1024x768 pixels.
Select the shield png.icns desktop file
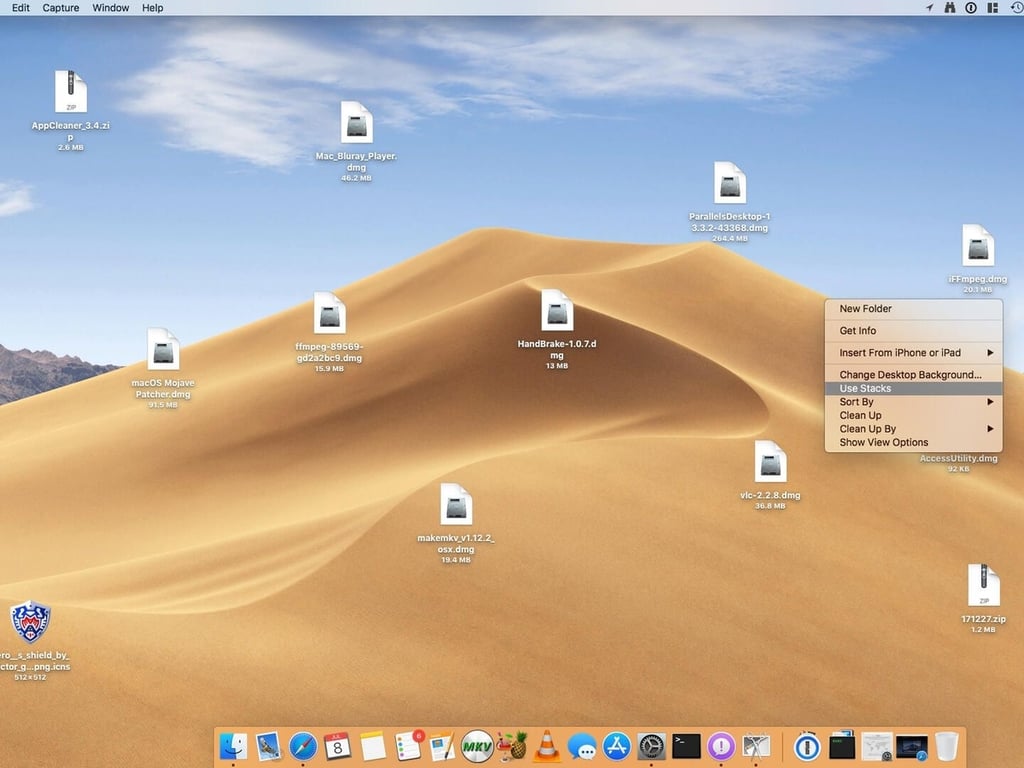click(x=30, y=622)
